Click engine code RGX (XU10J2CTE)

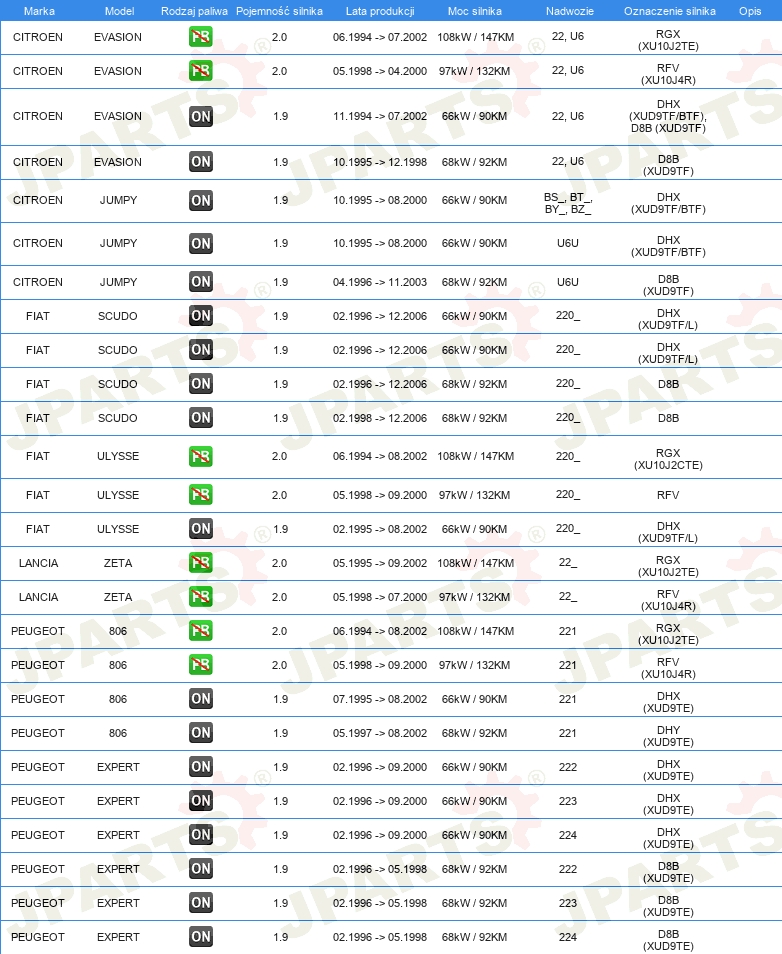668,459
